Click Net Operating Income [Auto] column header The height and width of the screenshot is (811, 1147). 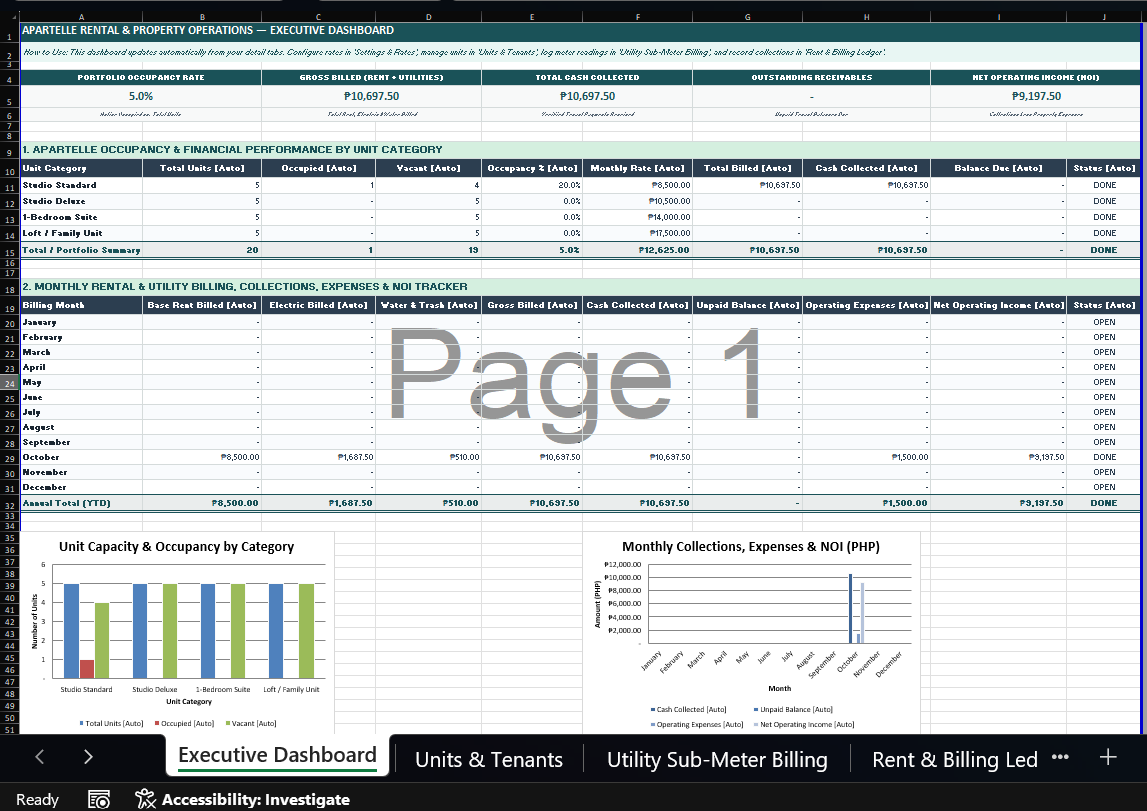(999, 305)
